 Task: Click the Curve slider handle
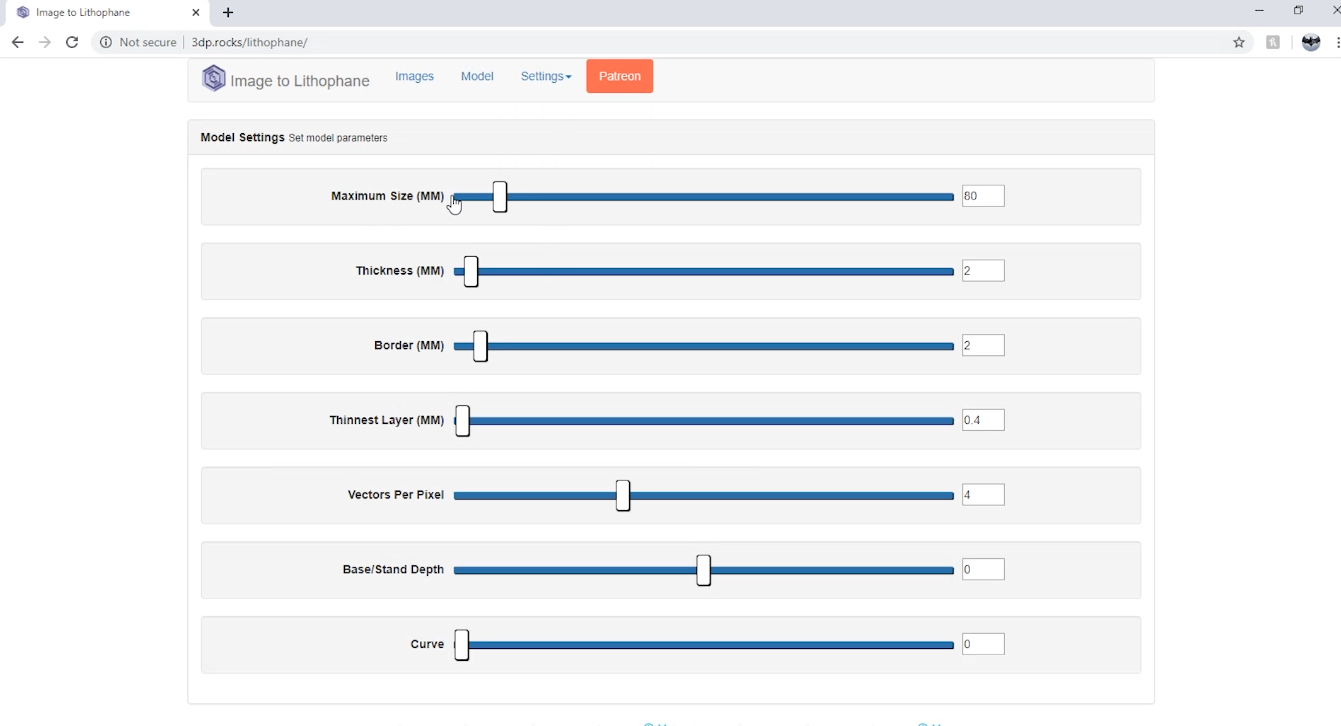(462, 645)
